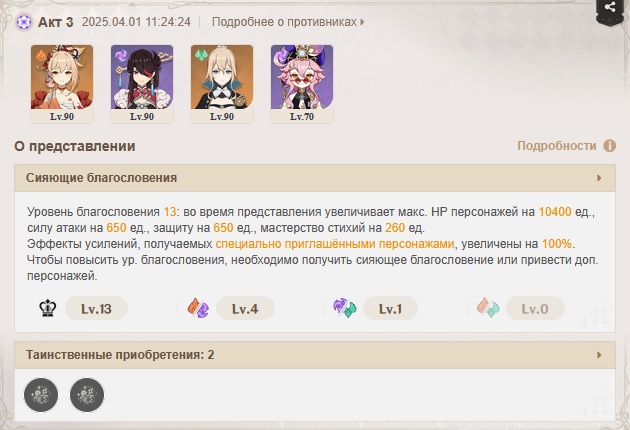Viewport: 630px width, 430px height.
Task: Click the purple Act 3 star emblem
Action: [24, 22]
